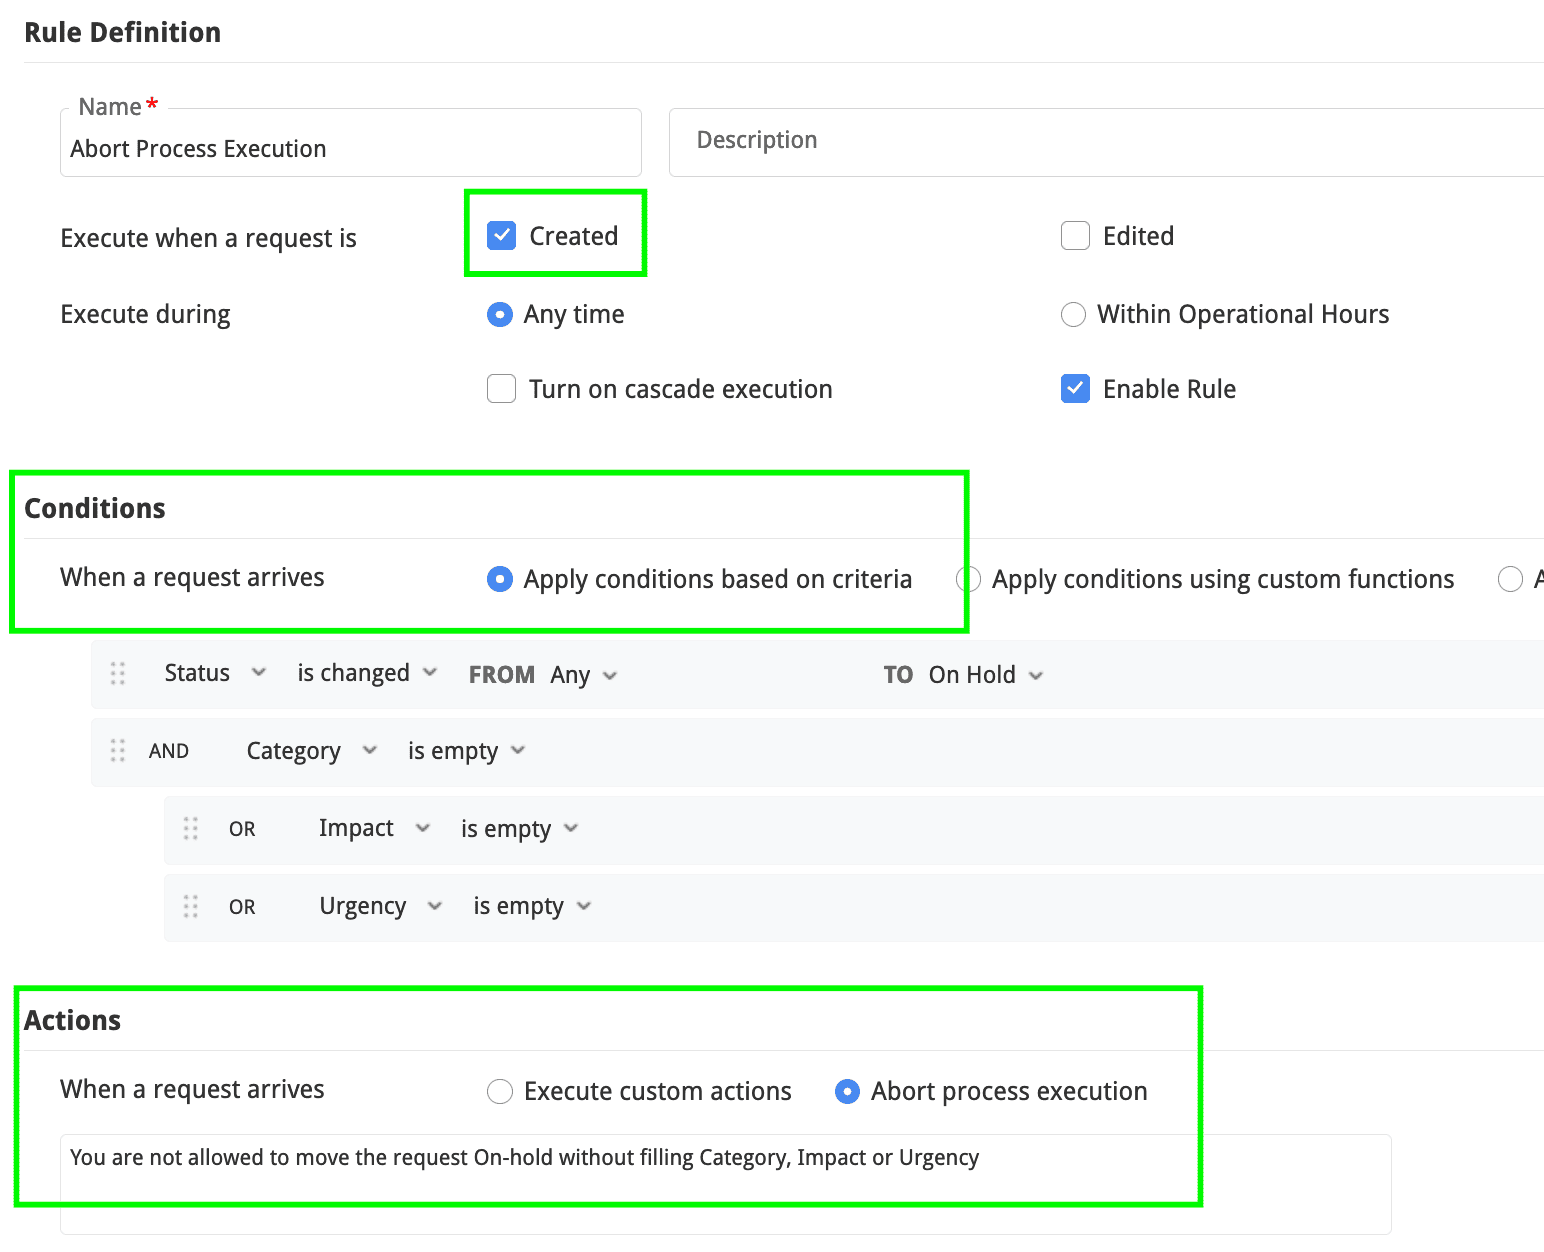Uncheck the Created checkbox
The width and height of the screenshot is (1544, 1252).
click(501, 236)
